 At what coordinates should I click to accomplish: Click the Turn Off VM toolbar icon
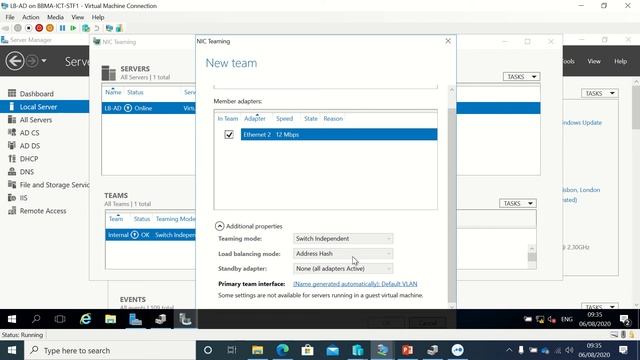pyautogui.click(x=28, y=28)
